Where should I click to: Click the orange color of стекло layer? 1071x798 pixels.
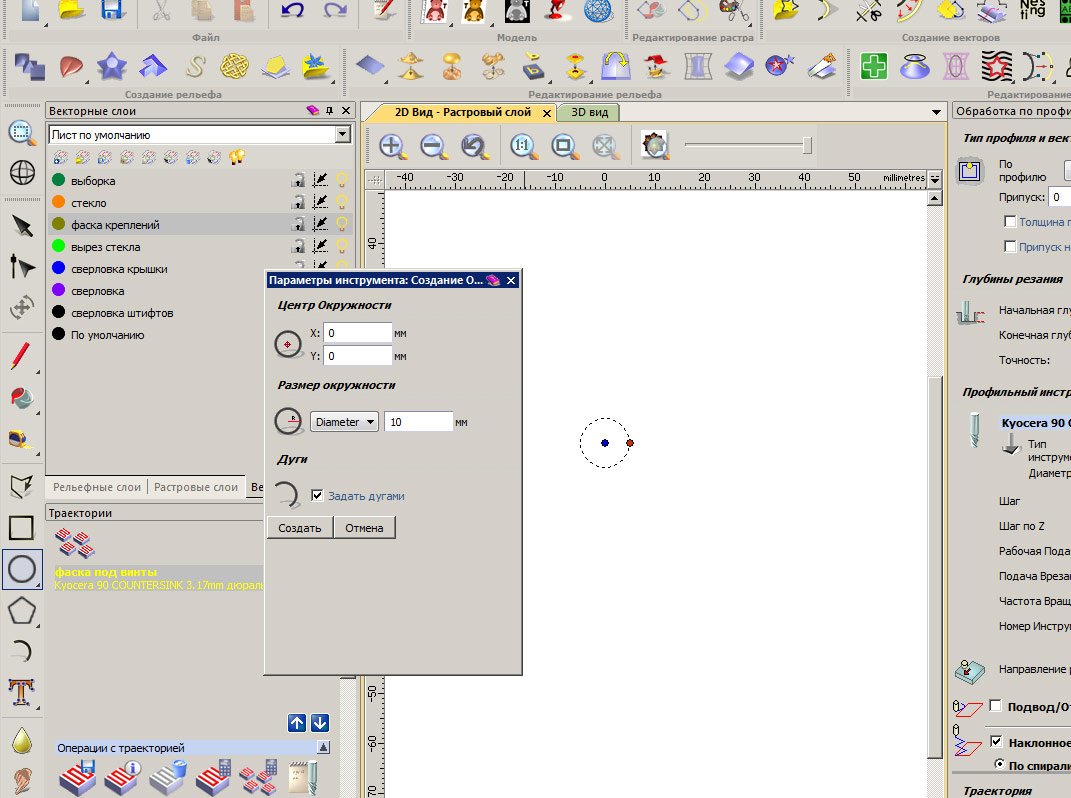pyautogui.click(x=59, y=202)
